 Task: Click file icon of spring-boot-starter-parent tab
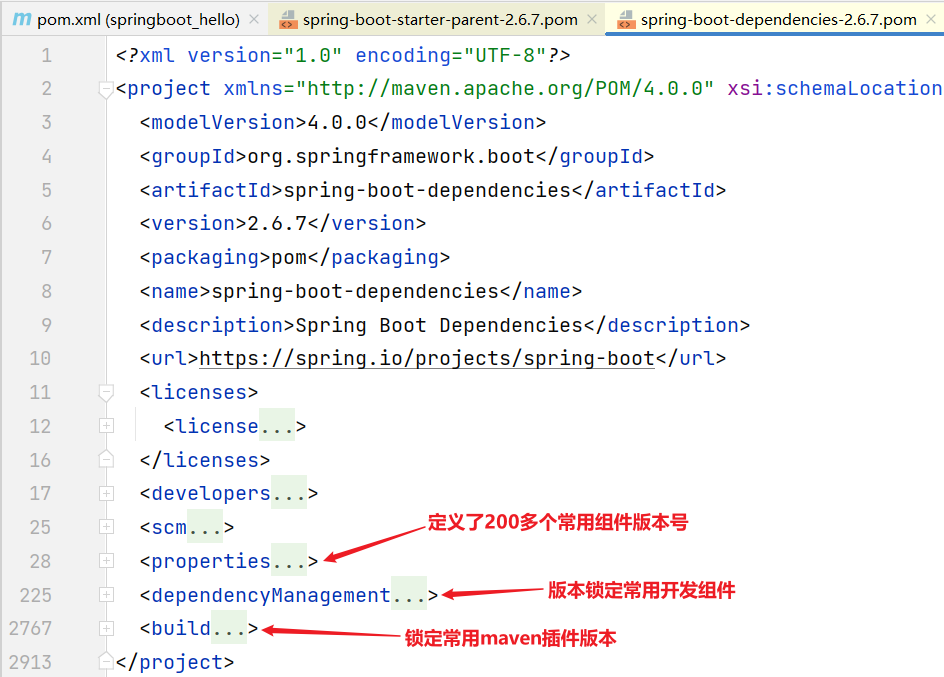(288, 20)
